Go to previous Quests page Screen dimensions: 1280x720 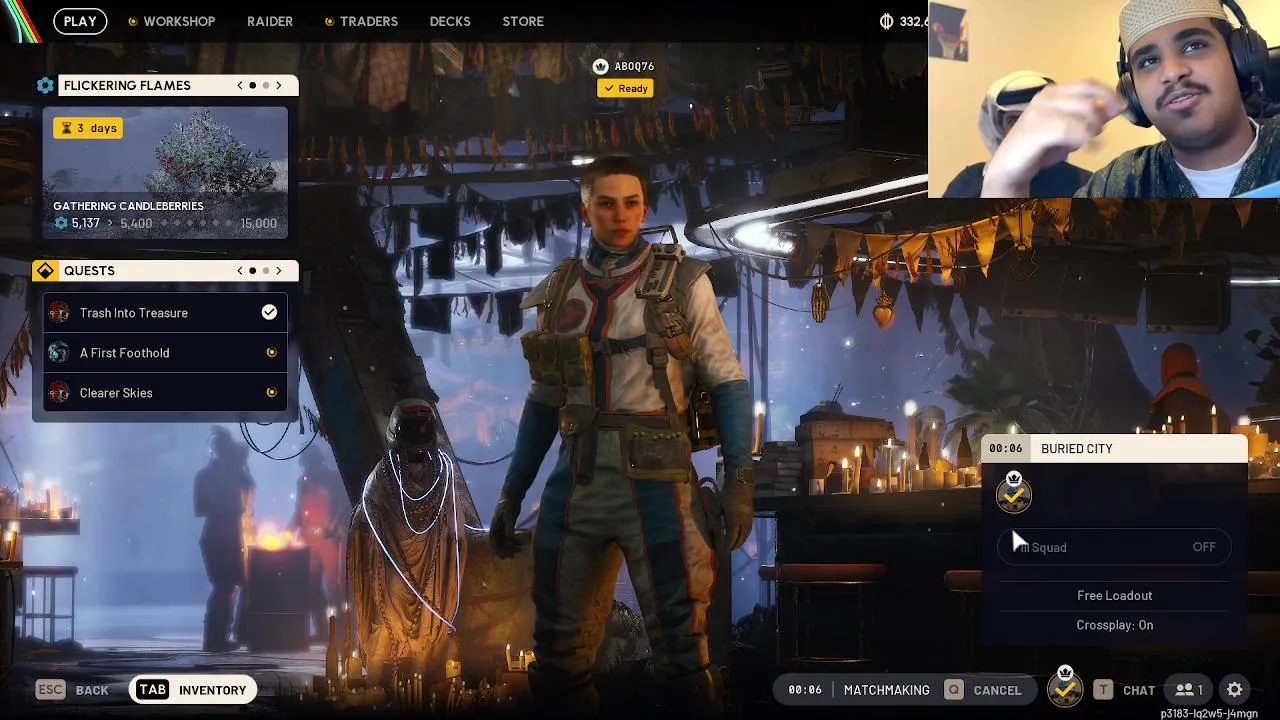240,271
